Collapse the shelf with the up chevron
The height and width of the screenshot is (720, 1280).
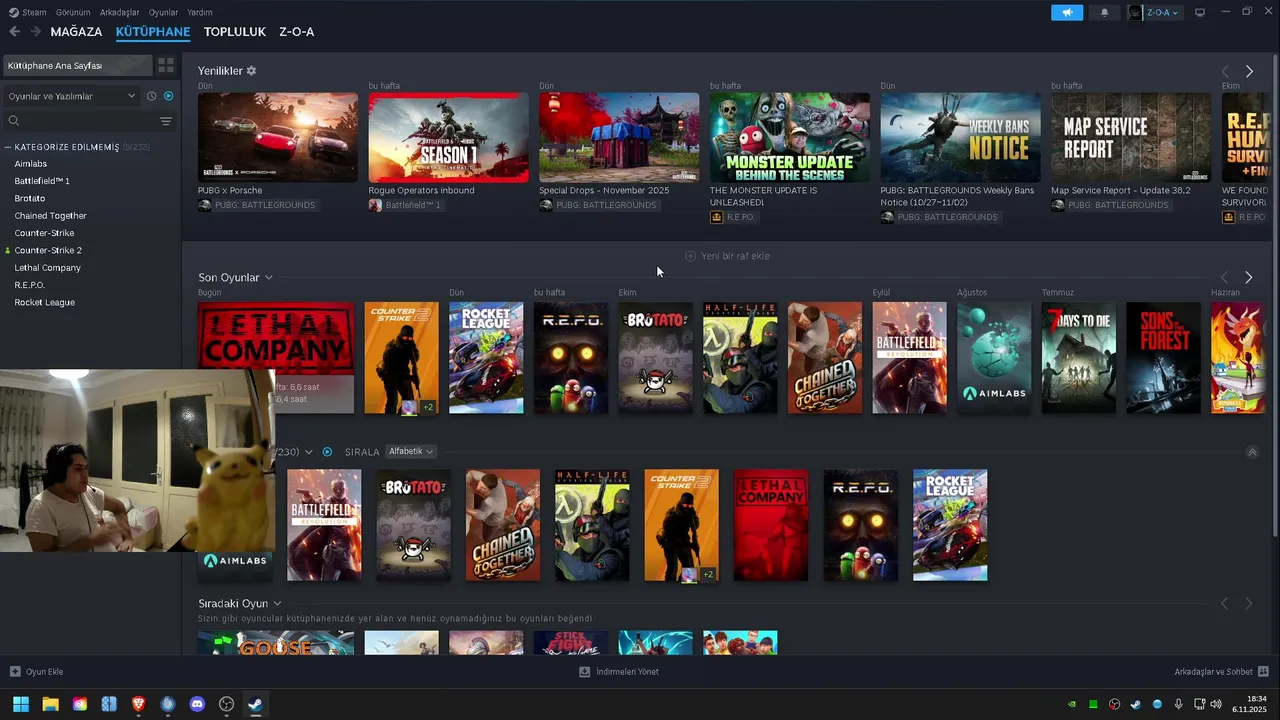(1252, 452)
